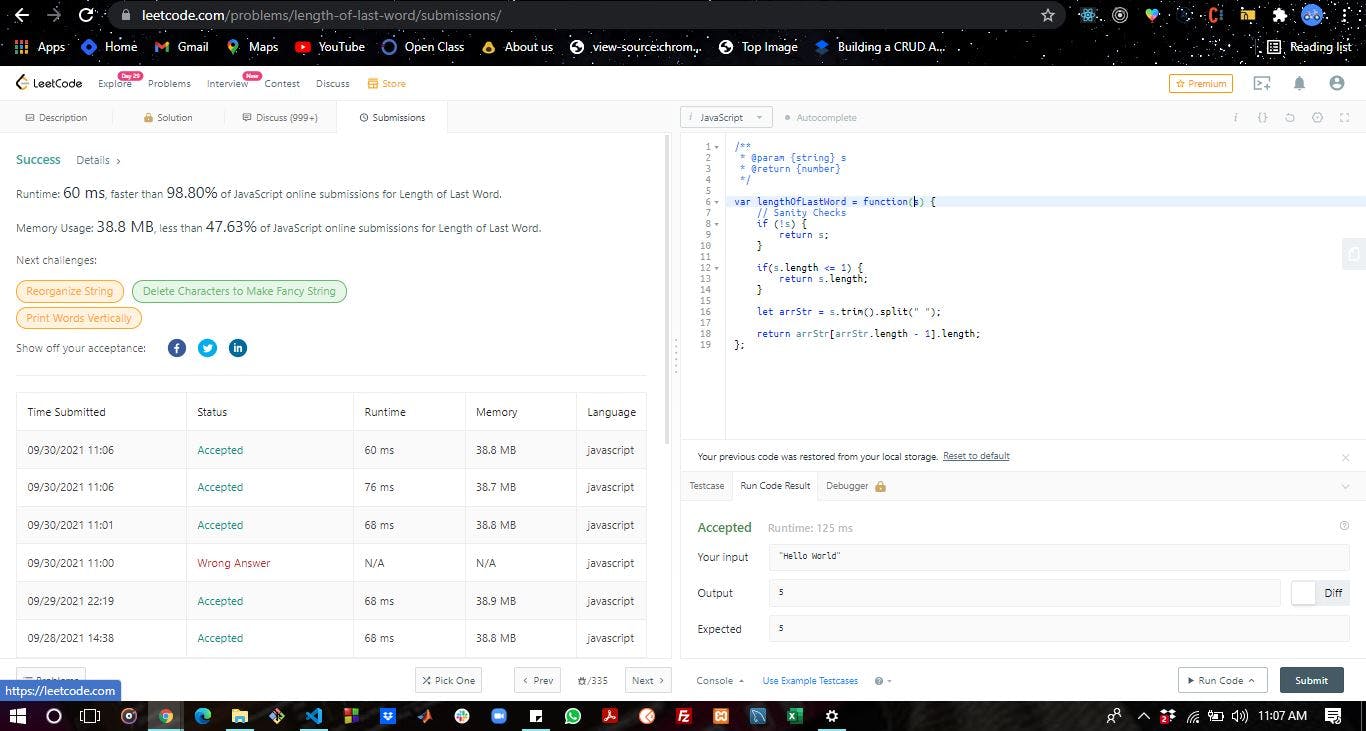Go to the Prev problem
The image size is (1366, 731).
[537, 681]
